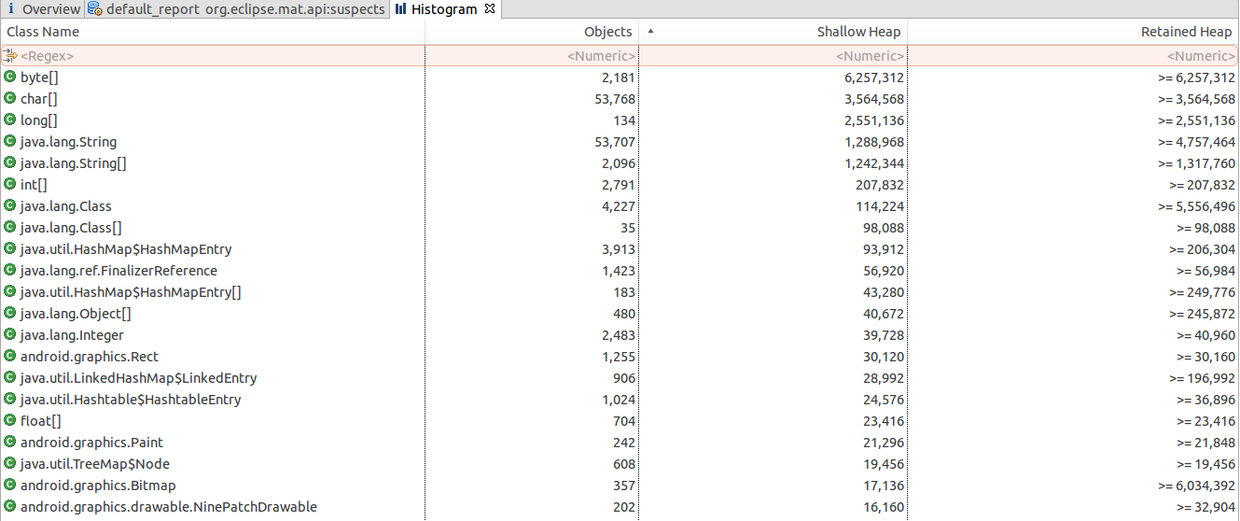
Task: Click the Numeric filter under Retained Heap
Action: (x=1073, y=56)
